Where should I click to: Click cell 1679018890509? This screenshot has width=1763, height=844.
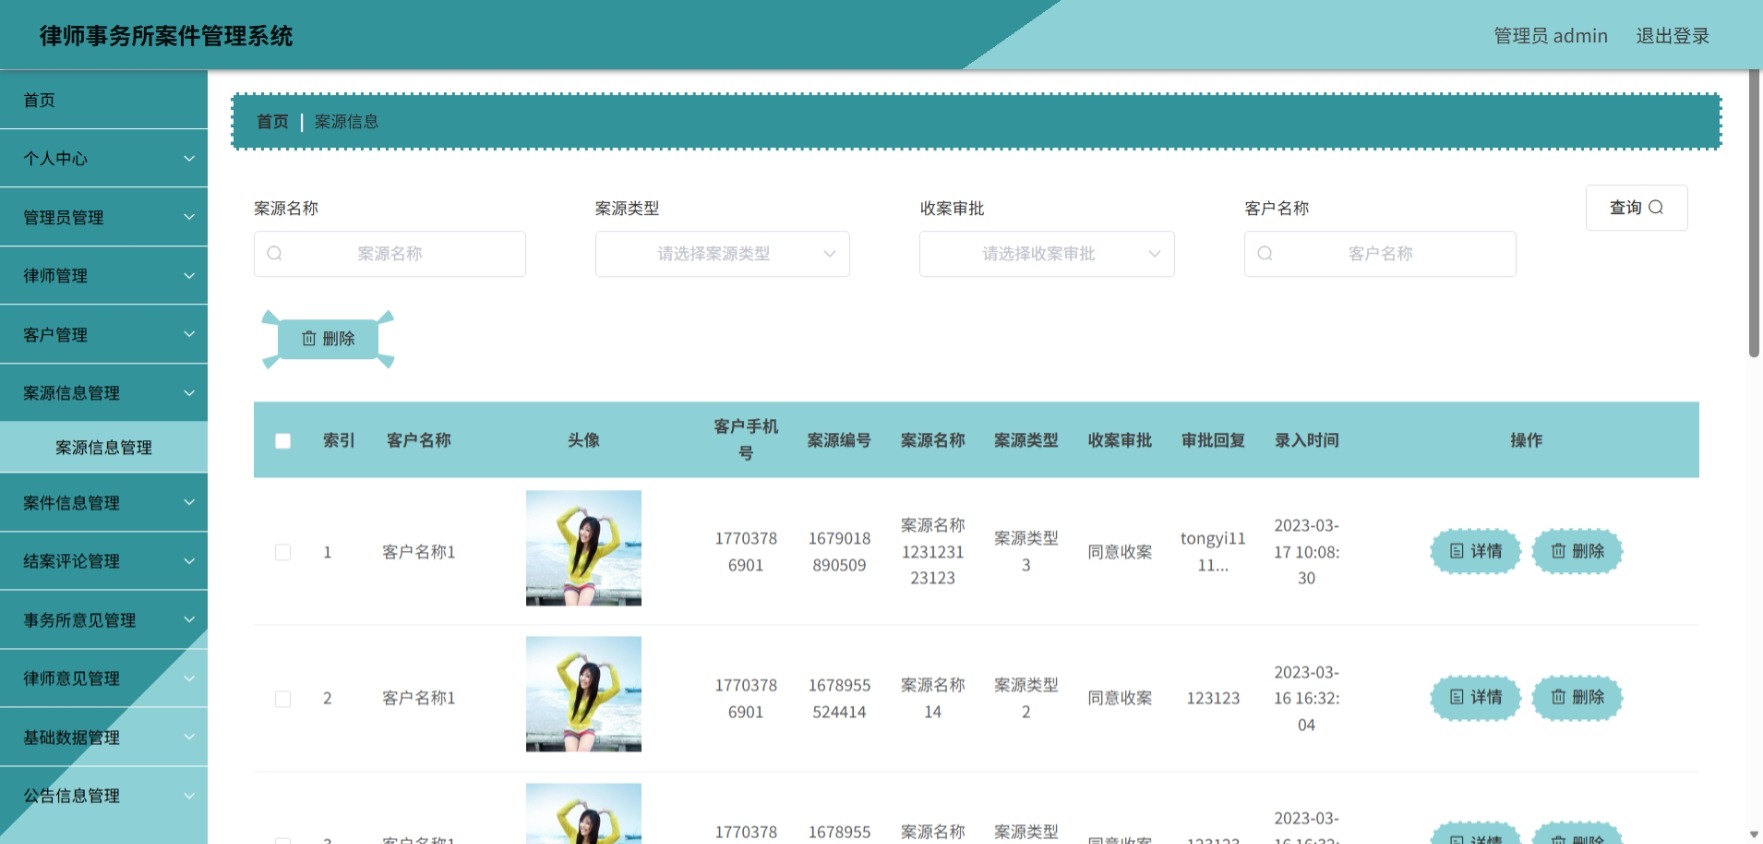pos(839,551)
